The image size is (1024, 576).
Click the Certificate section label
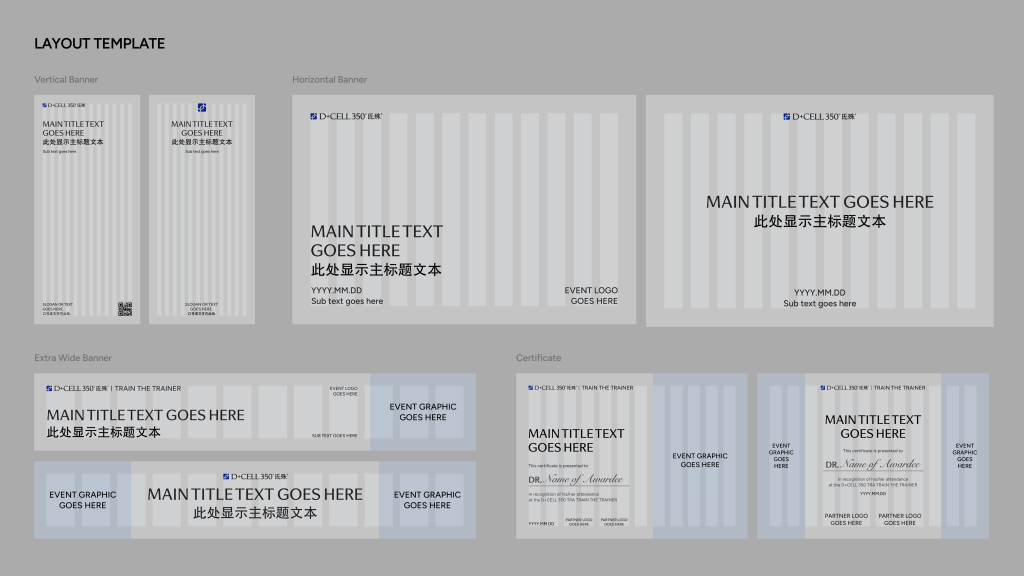538,358
